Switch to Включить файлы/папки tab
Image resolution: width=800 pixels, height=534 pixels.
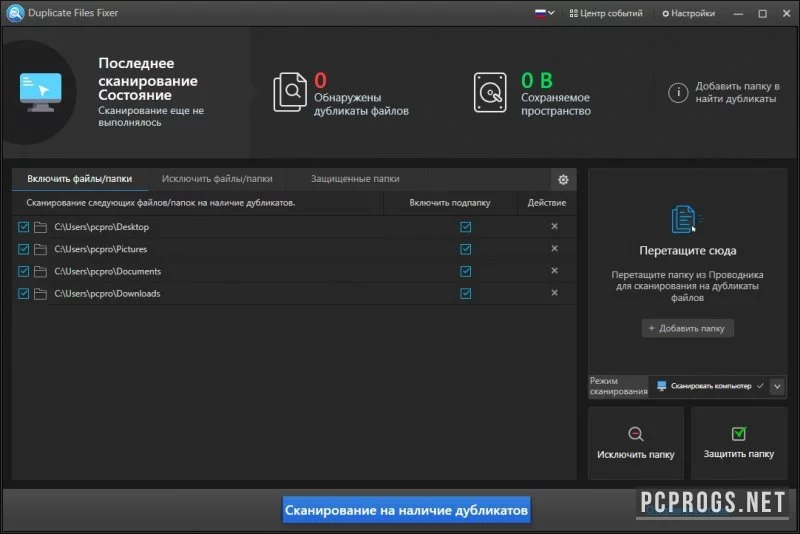[80, 179]
